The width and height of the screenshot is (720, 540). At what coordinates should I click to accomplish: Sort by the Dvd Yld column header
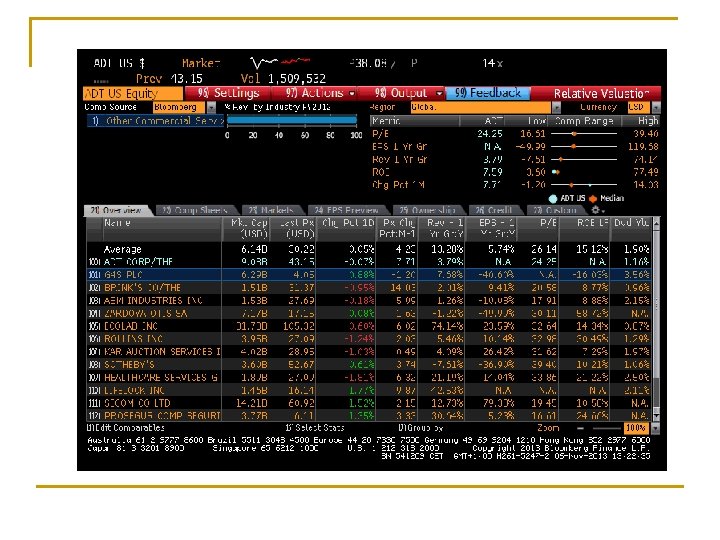(x=631, y=229)
